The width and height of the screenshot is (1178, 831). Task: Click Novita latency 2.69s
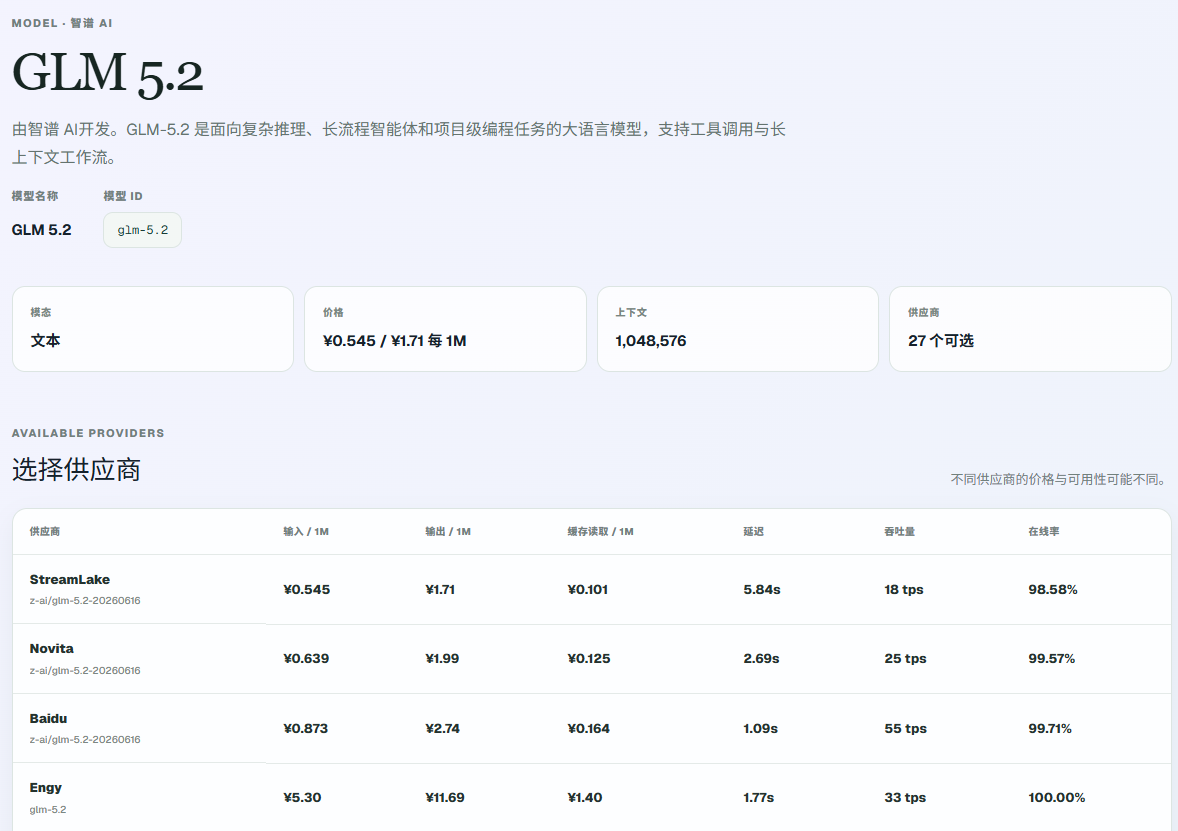[x=761, y=659]
